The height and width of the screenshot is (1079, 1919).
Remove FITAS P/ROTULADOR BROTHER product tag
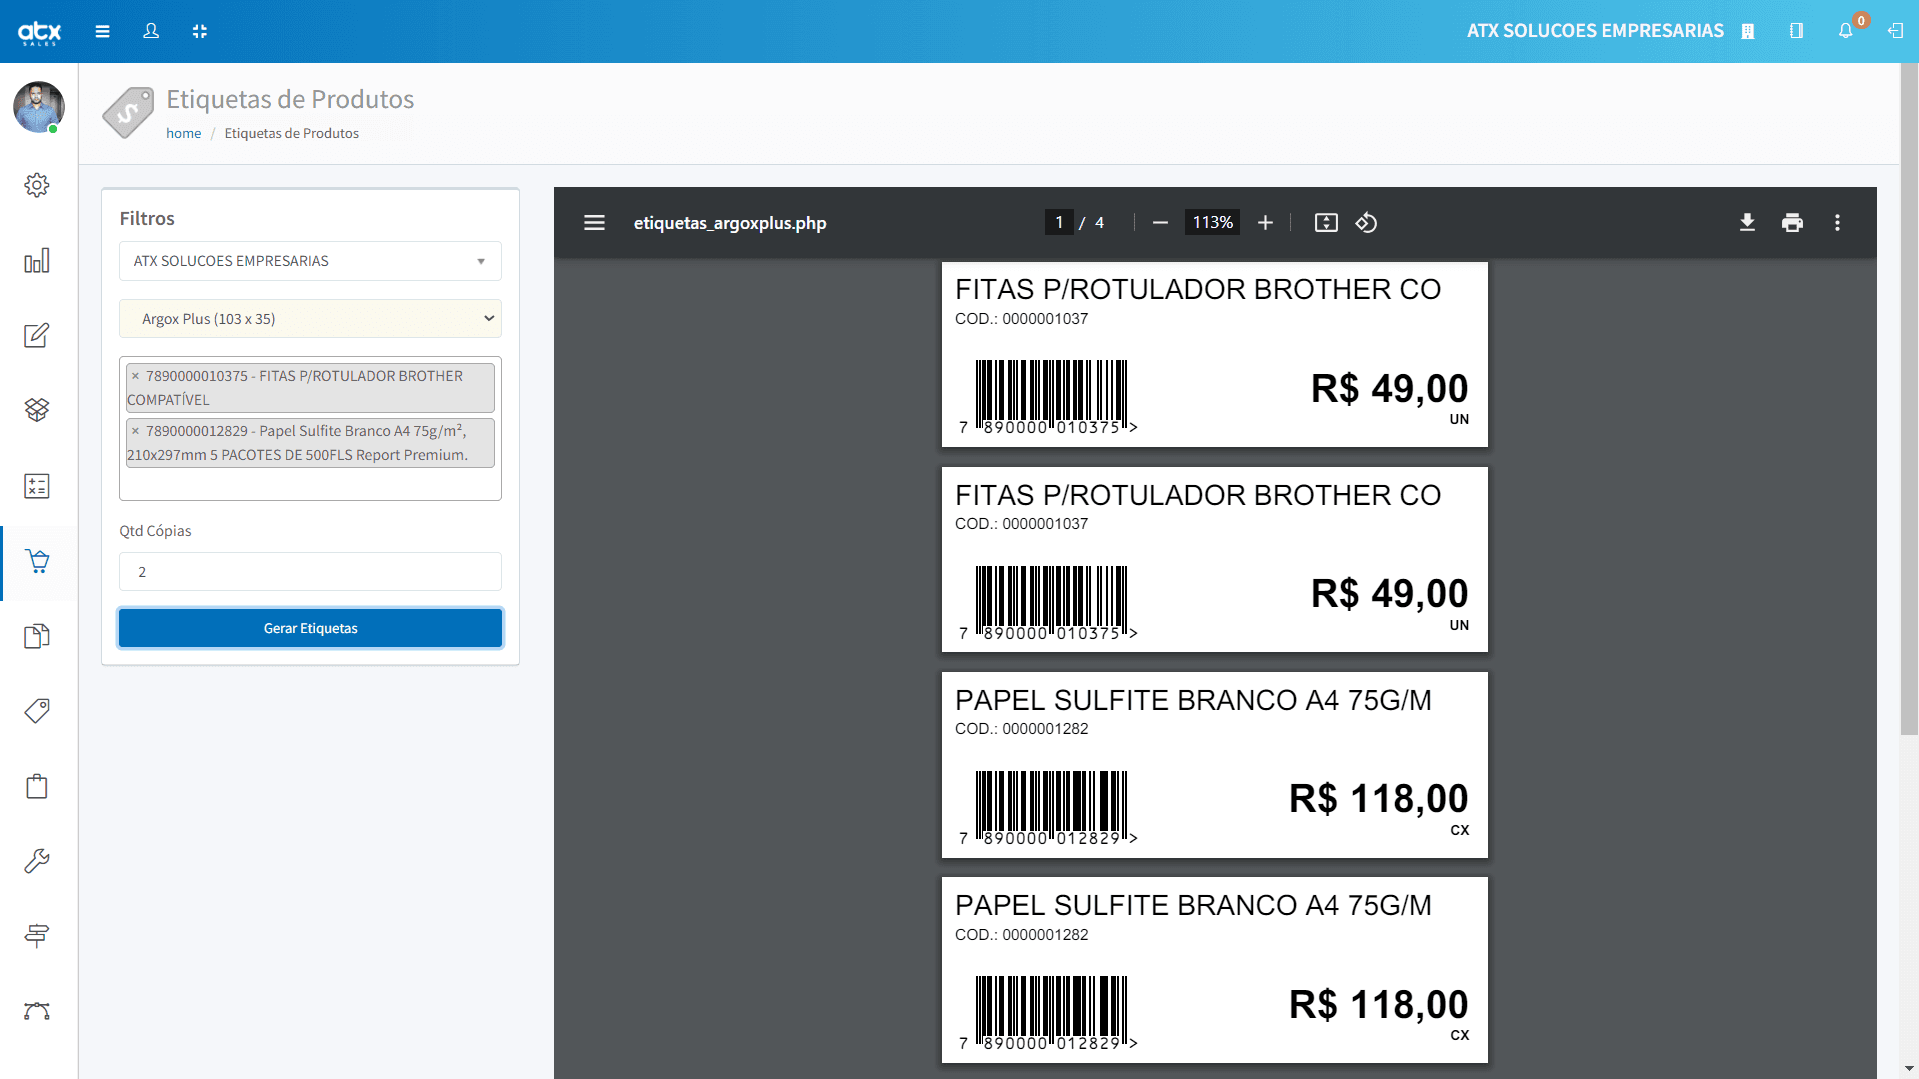(135, 376)
